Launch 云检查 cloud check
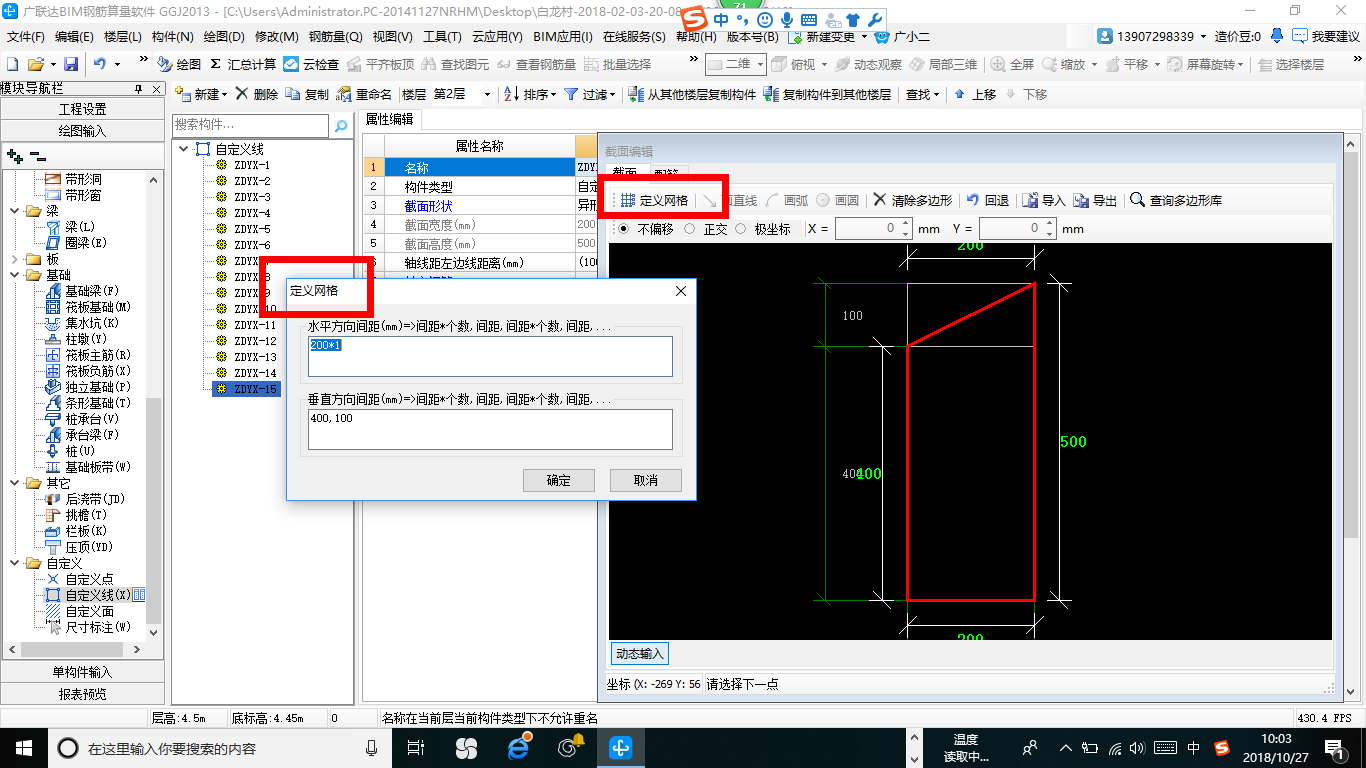The height and width of the screenshot is (768, 1366). point(311,64)
